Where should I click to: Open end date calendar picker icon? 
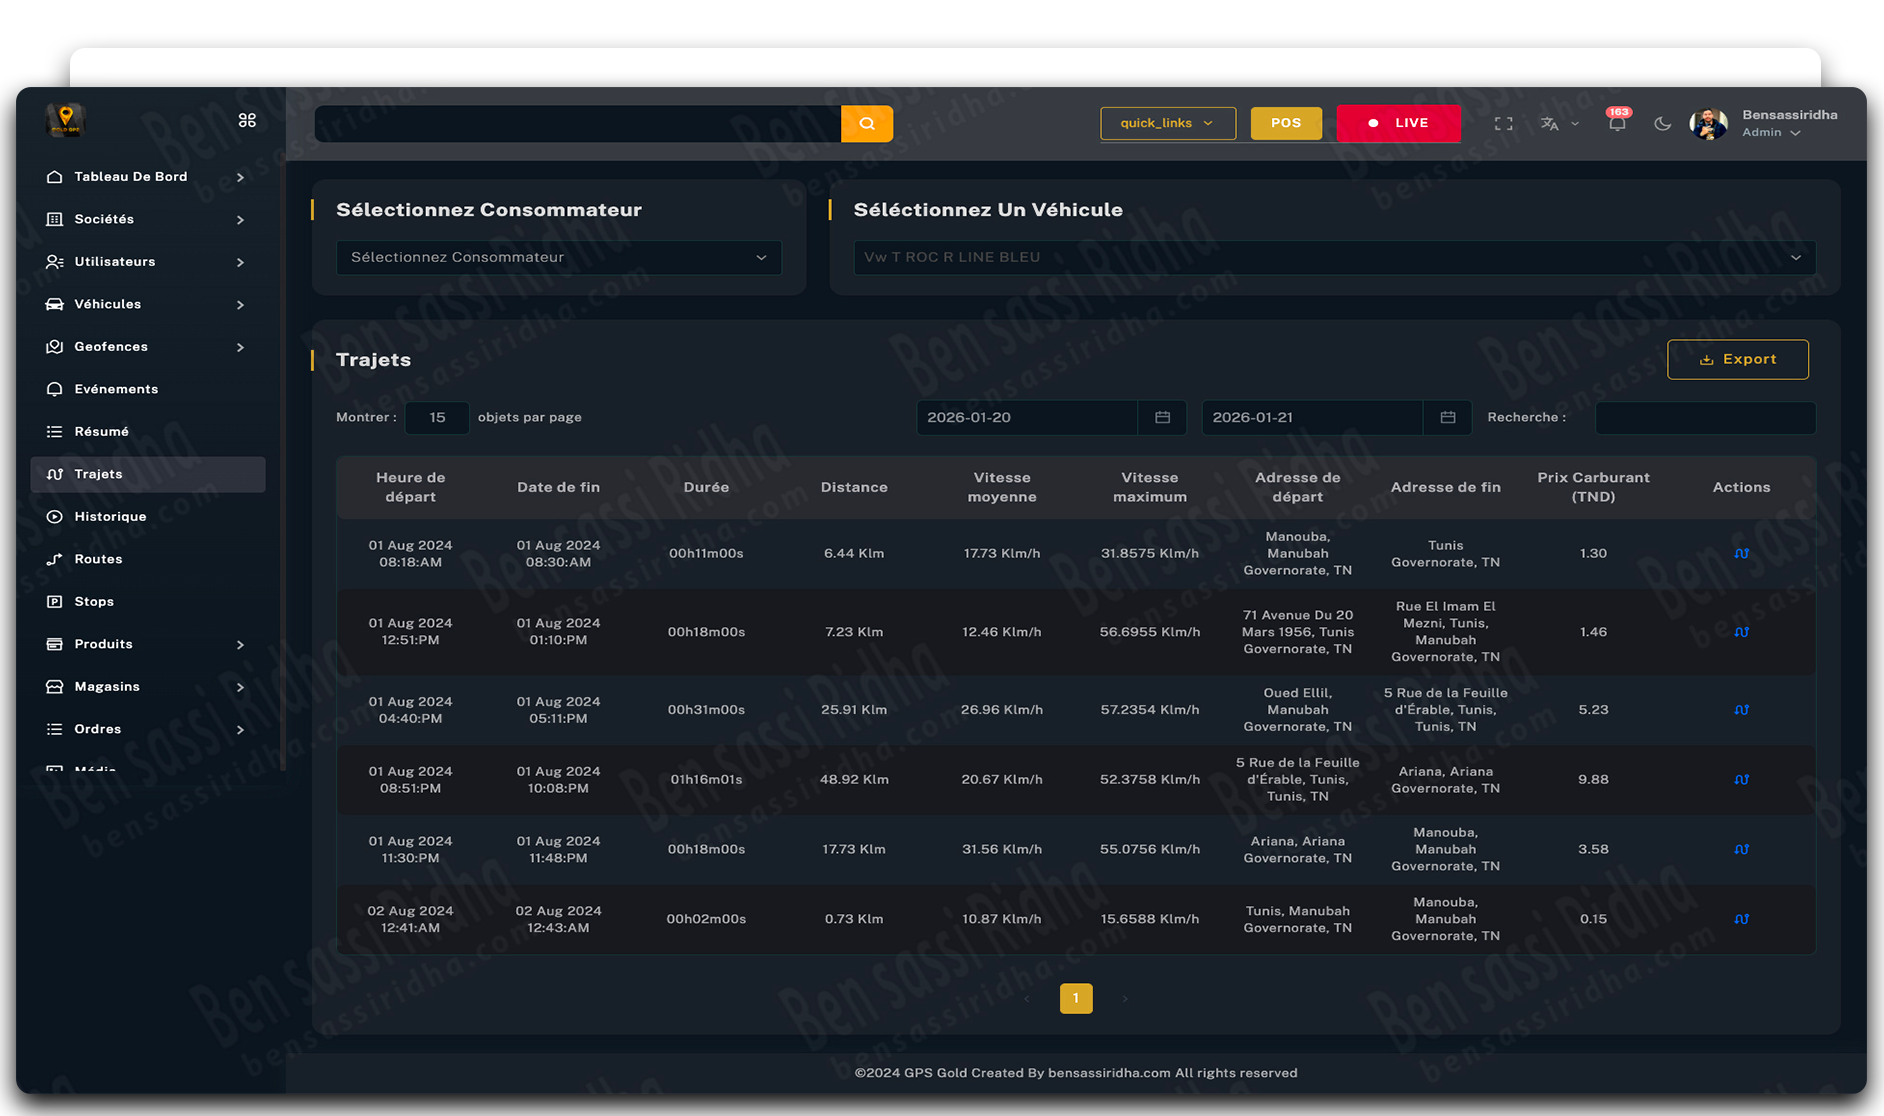pos(1447,418)
